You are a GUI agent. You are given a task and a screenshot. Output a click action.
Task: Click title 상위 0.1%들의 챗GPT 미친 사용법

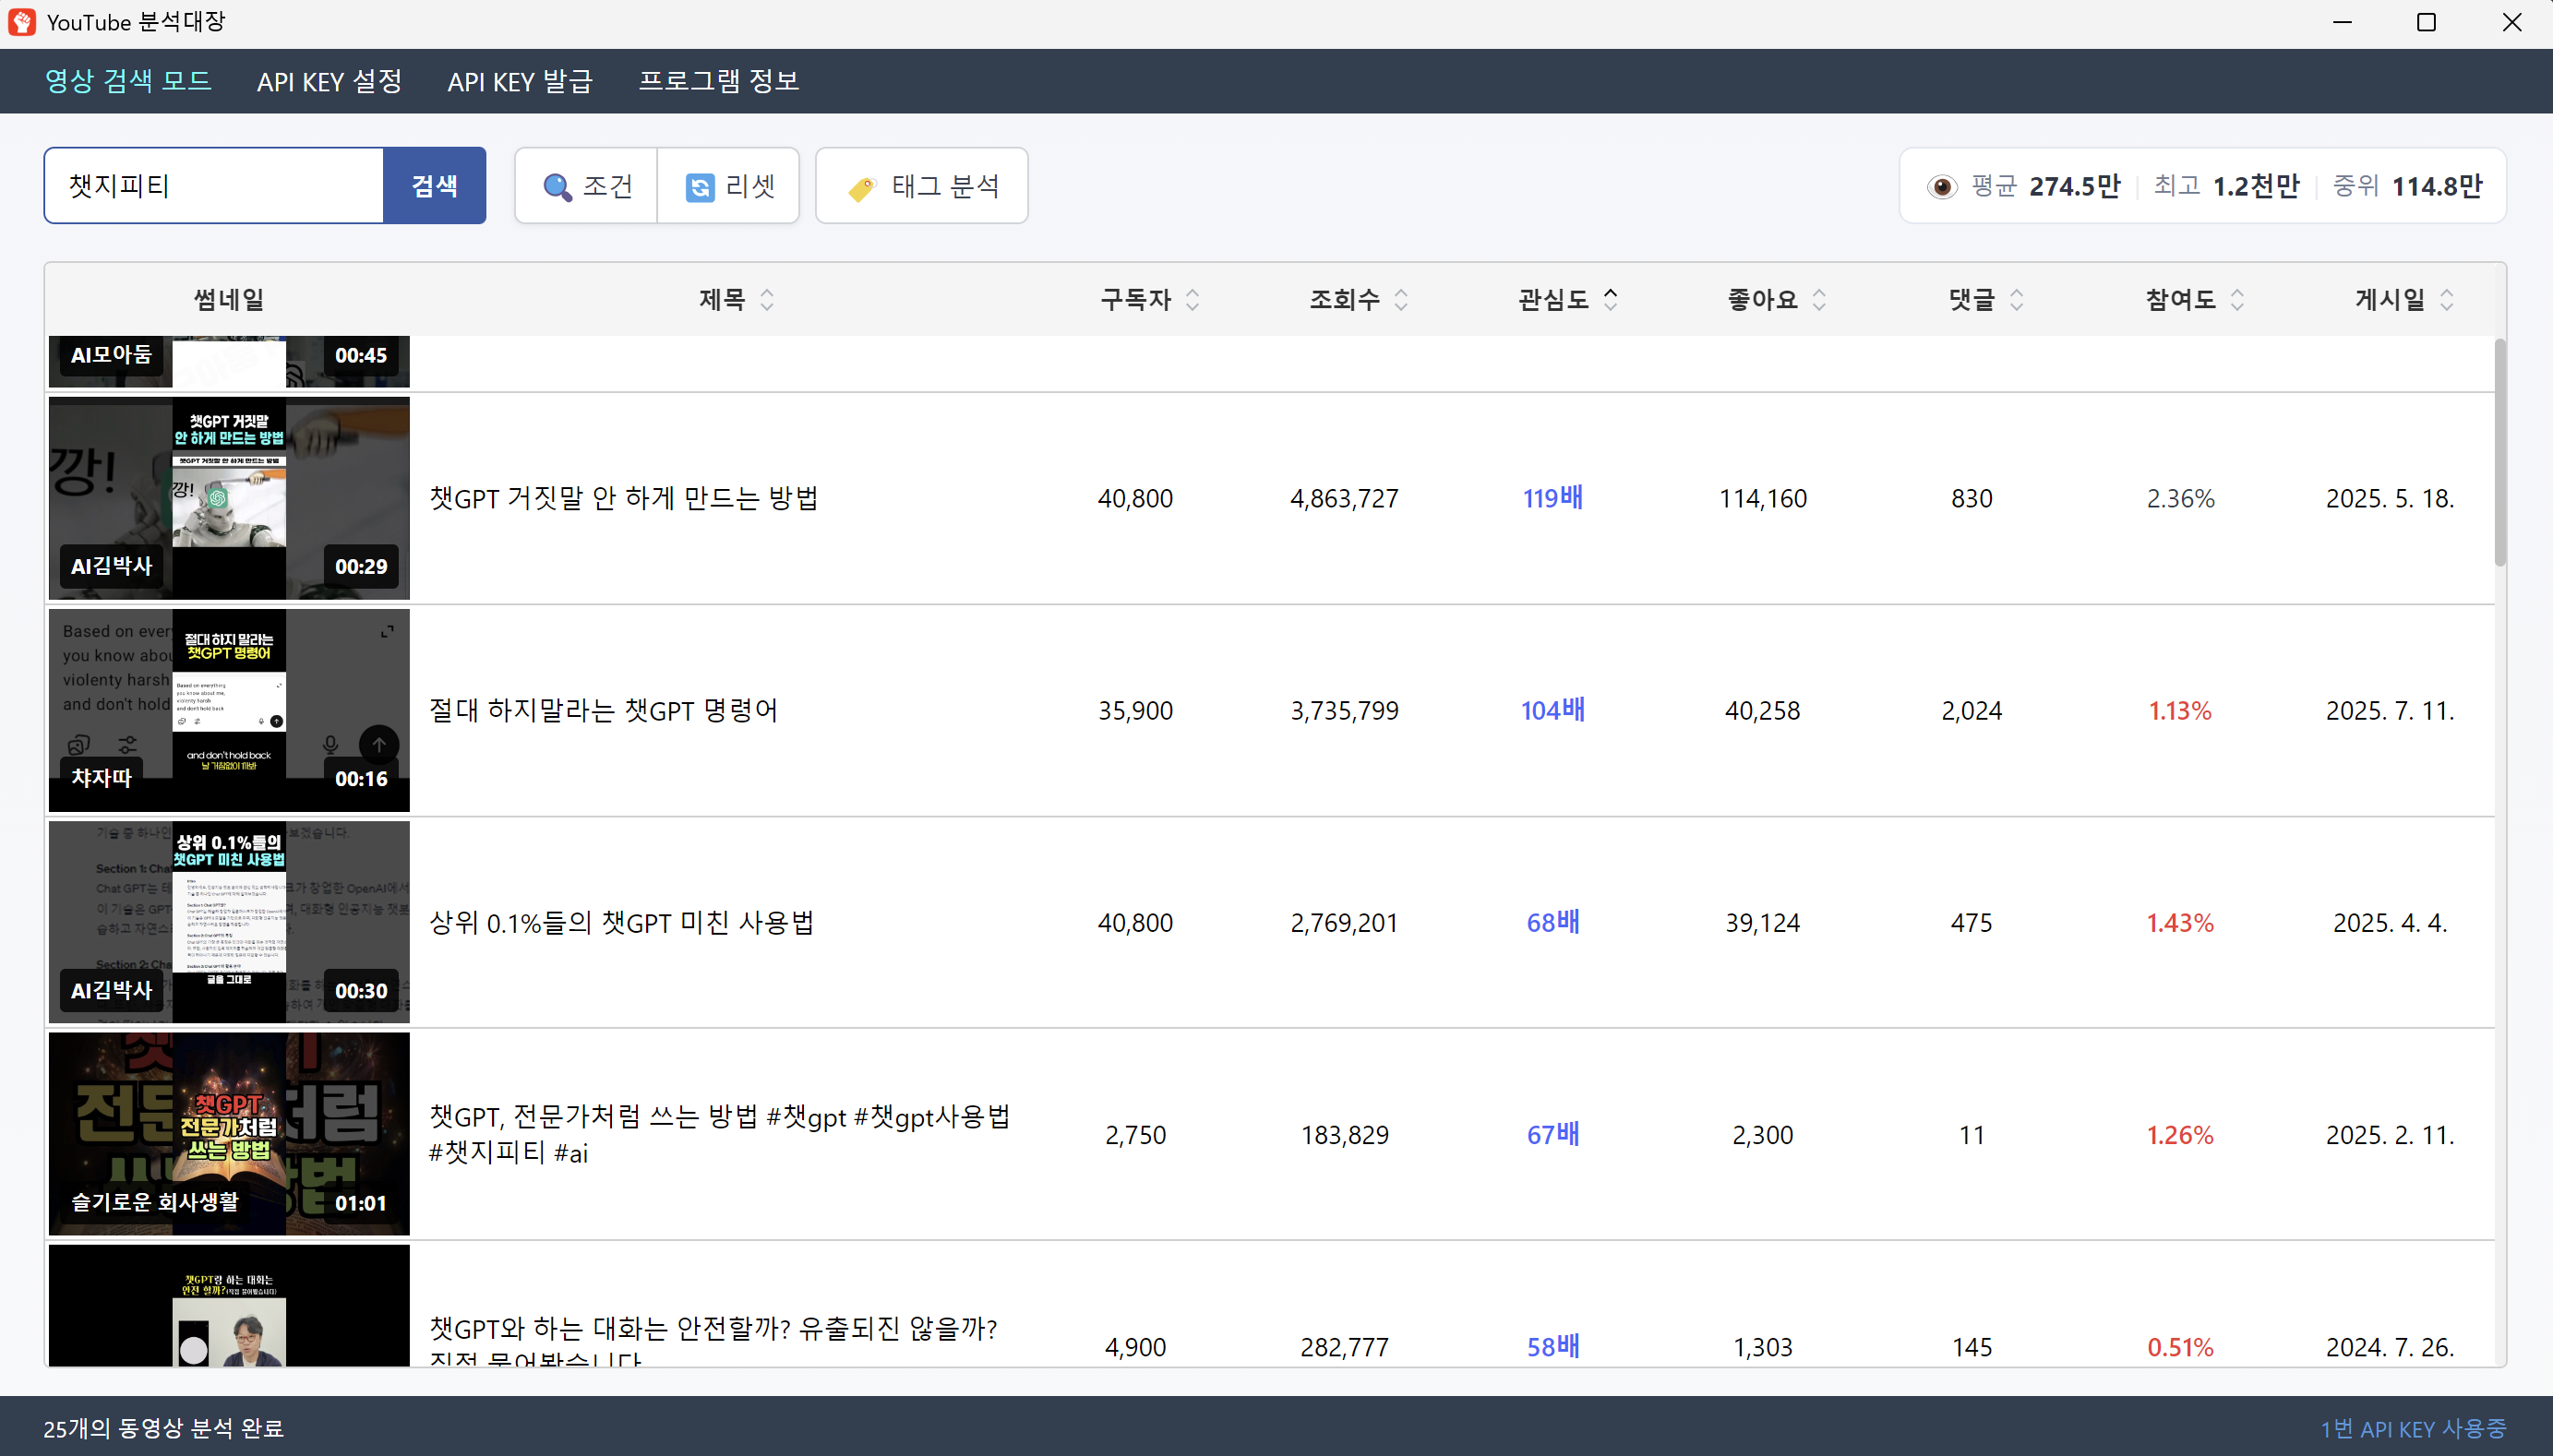click(x=621, y=922)
